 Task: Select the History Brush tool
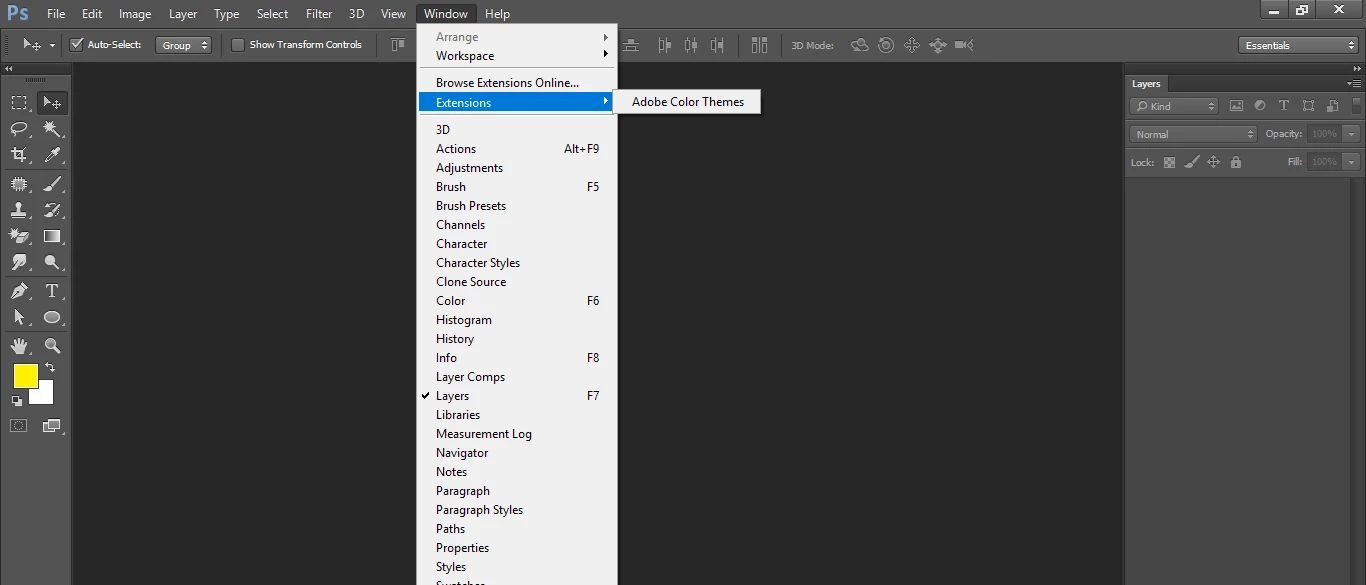(52, 210)
